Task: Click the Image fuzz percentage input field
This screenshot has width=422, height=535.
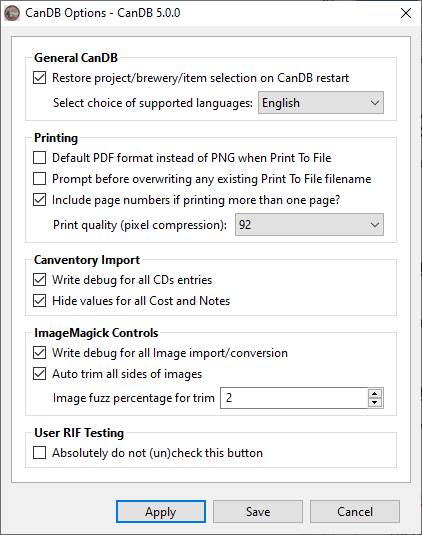Action: (x=294, y=398)
